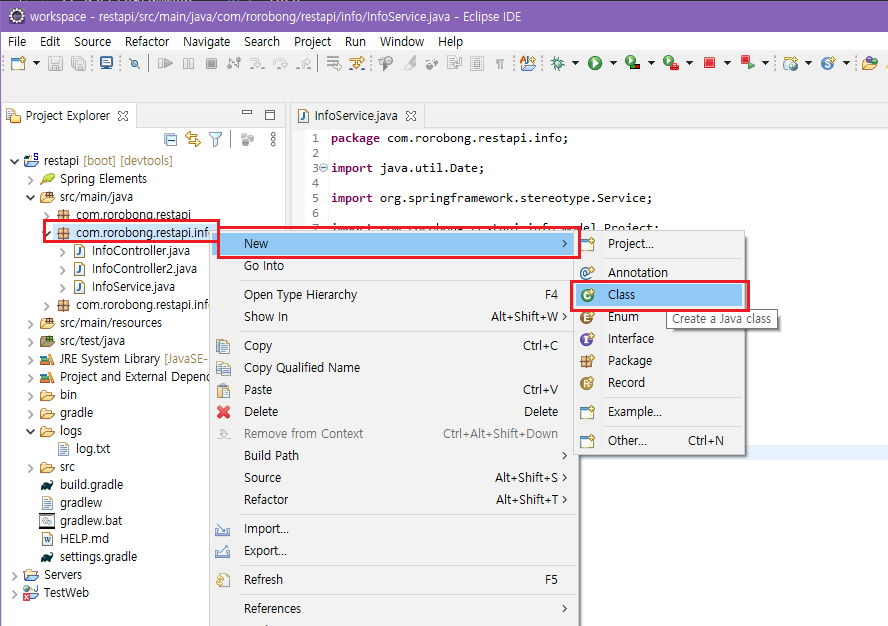Open the Coverage dropdown arrow

coord(651,63)
